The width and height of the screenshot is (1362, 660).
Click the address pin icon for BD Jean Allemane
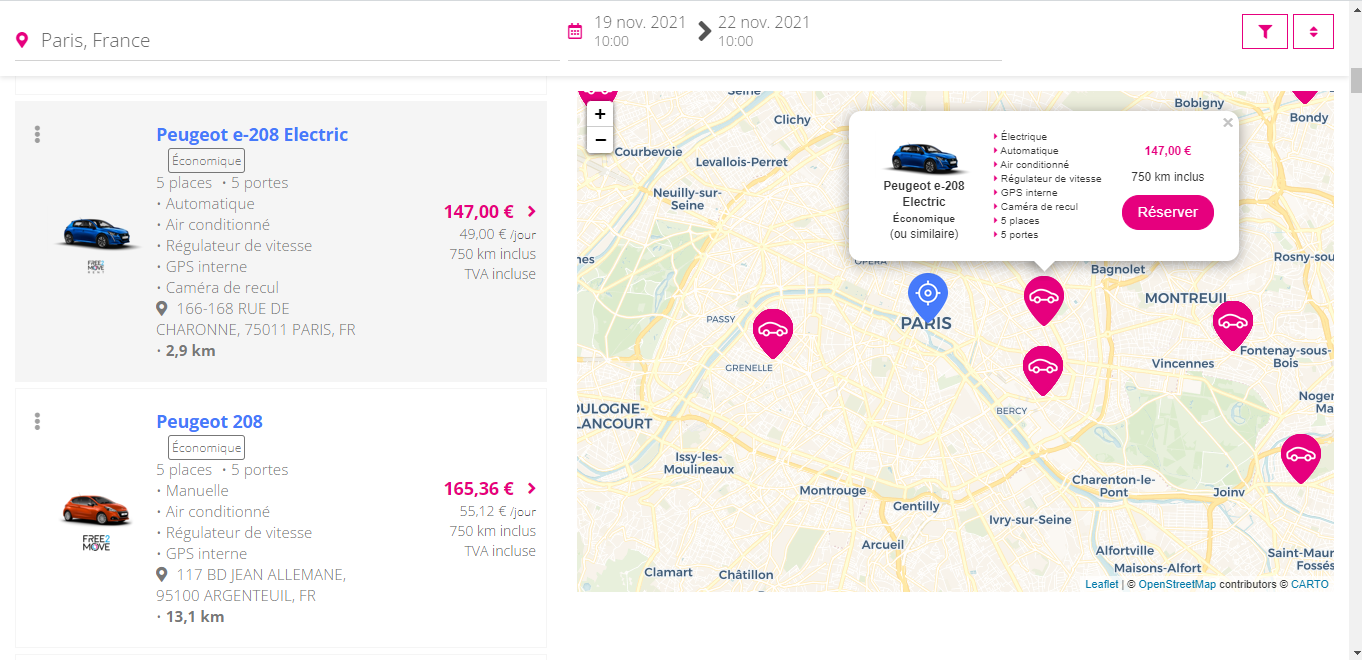tap(162, 574)
